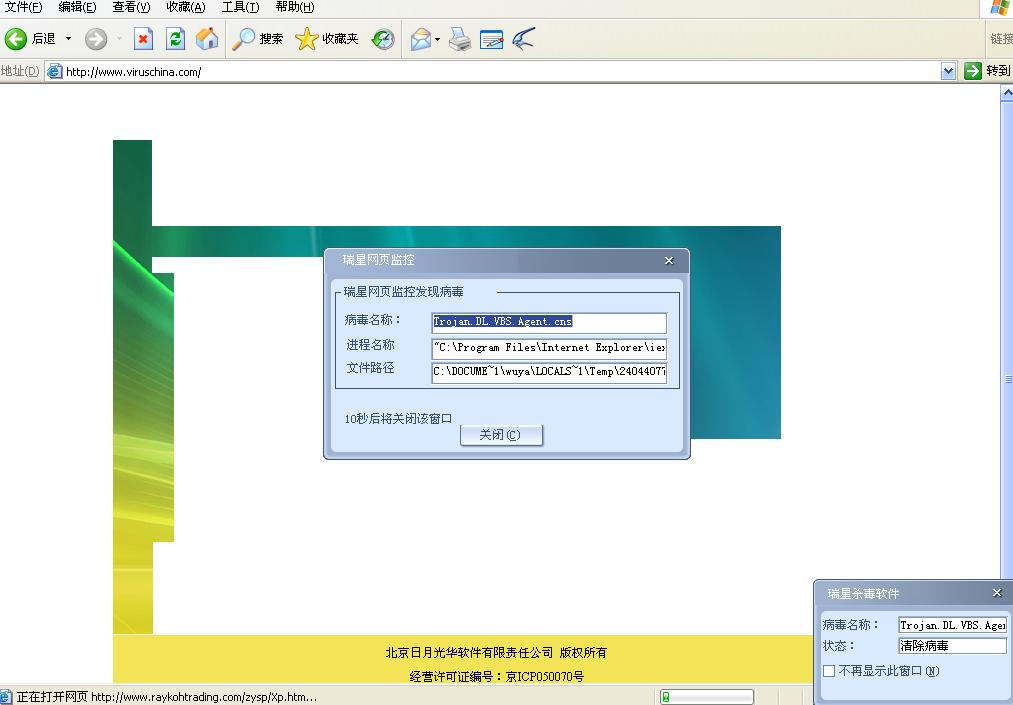Image resolution: width=1013 pixels, height=705 pixels.
Task: Open the address bar dropdown list
Action: click(948, 71)
